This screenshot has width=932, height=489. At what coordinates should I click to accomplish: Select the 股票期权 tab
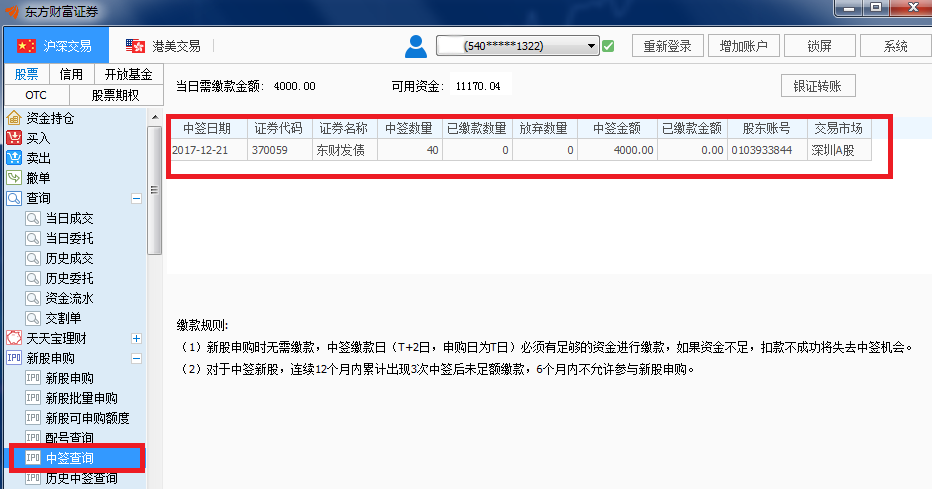tap(115, 95)
